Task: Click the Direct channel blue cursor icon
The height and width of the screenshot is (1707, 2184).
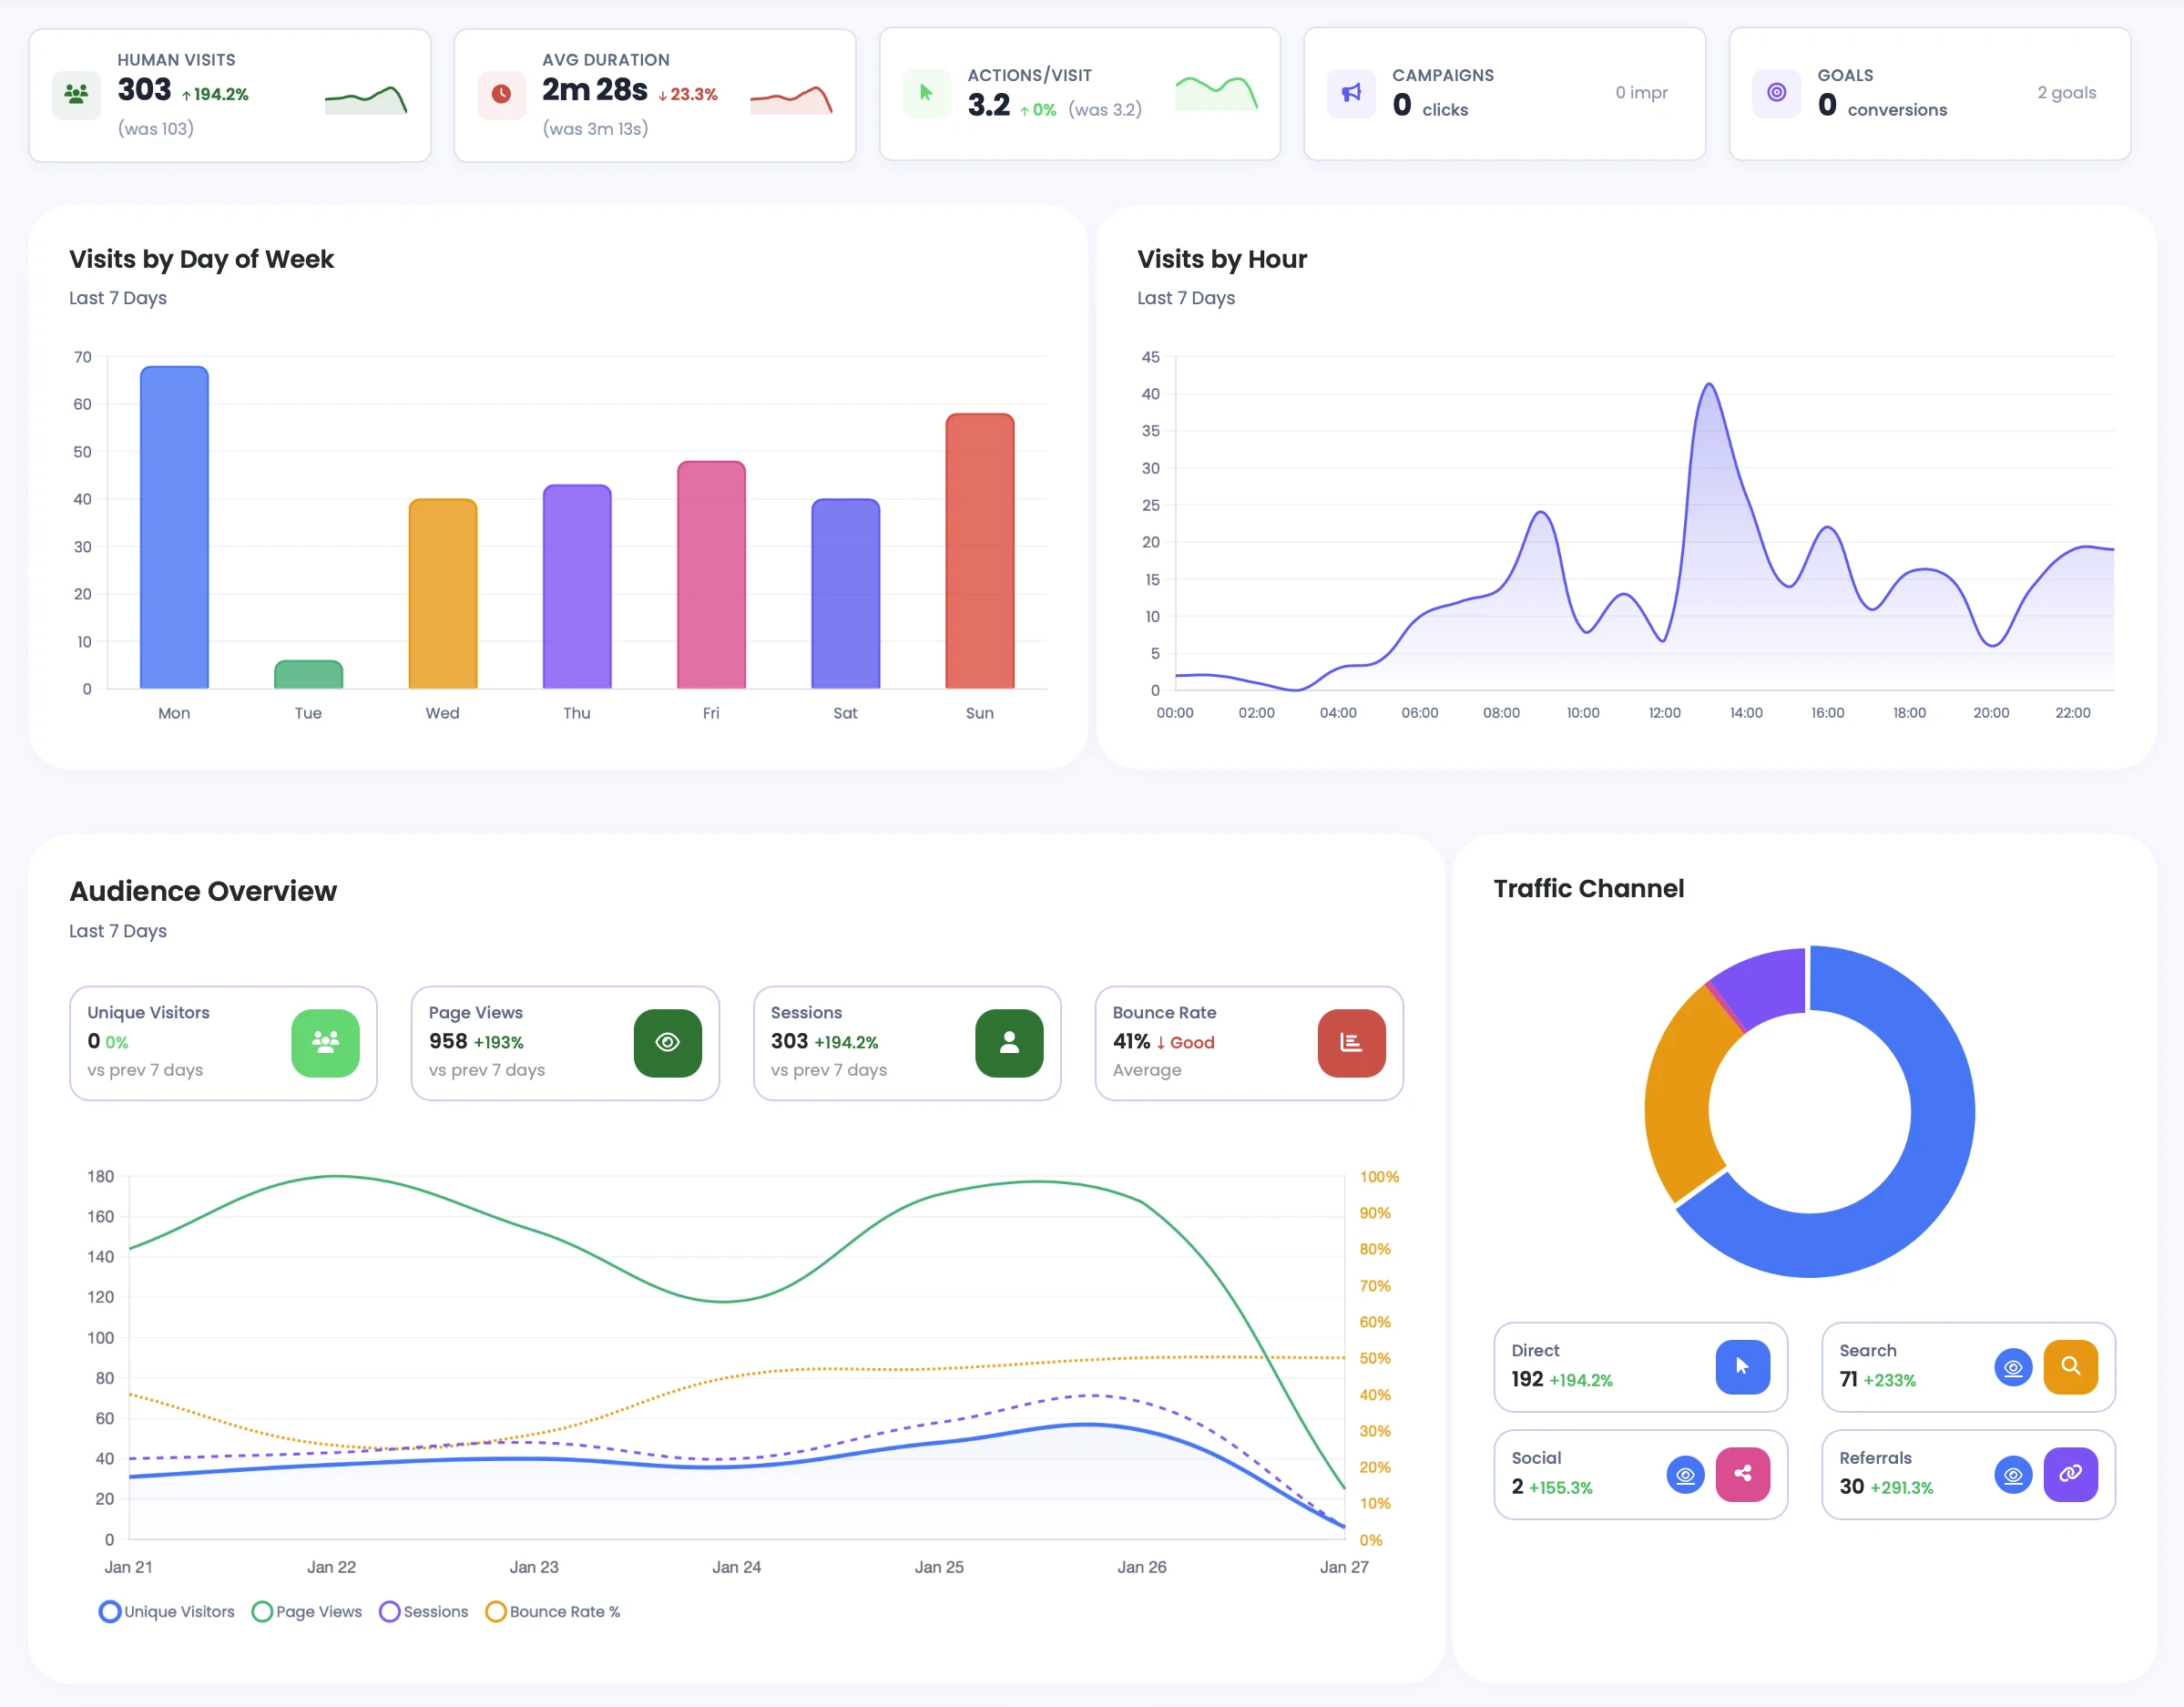Action: coord(1742,1367)
